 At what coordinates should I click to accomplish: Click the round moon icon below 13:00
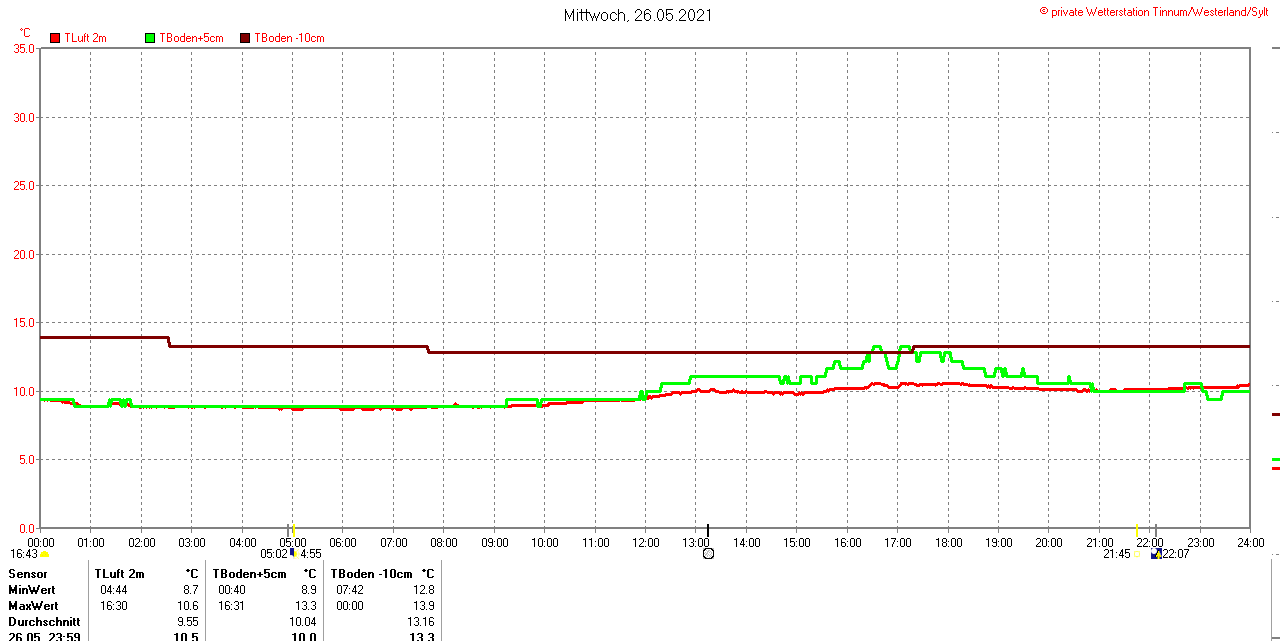coord(708,553)
